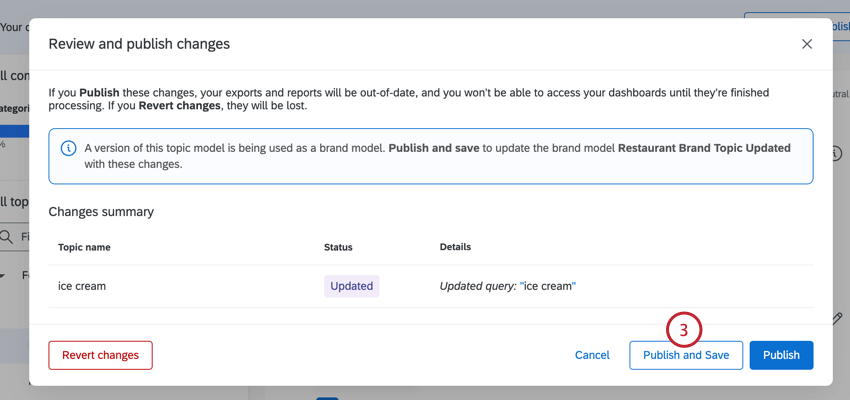The width and height of the screenshot is (850, 400).
Task: Click the Details column header
Action: click(x=455, y=247)
